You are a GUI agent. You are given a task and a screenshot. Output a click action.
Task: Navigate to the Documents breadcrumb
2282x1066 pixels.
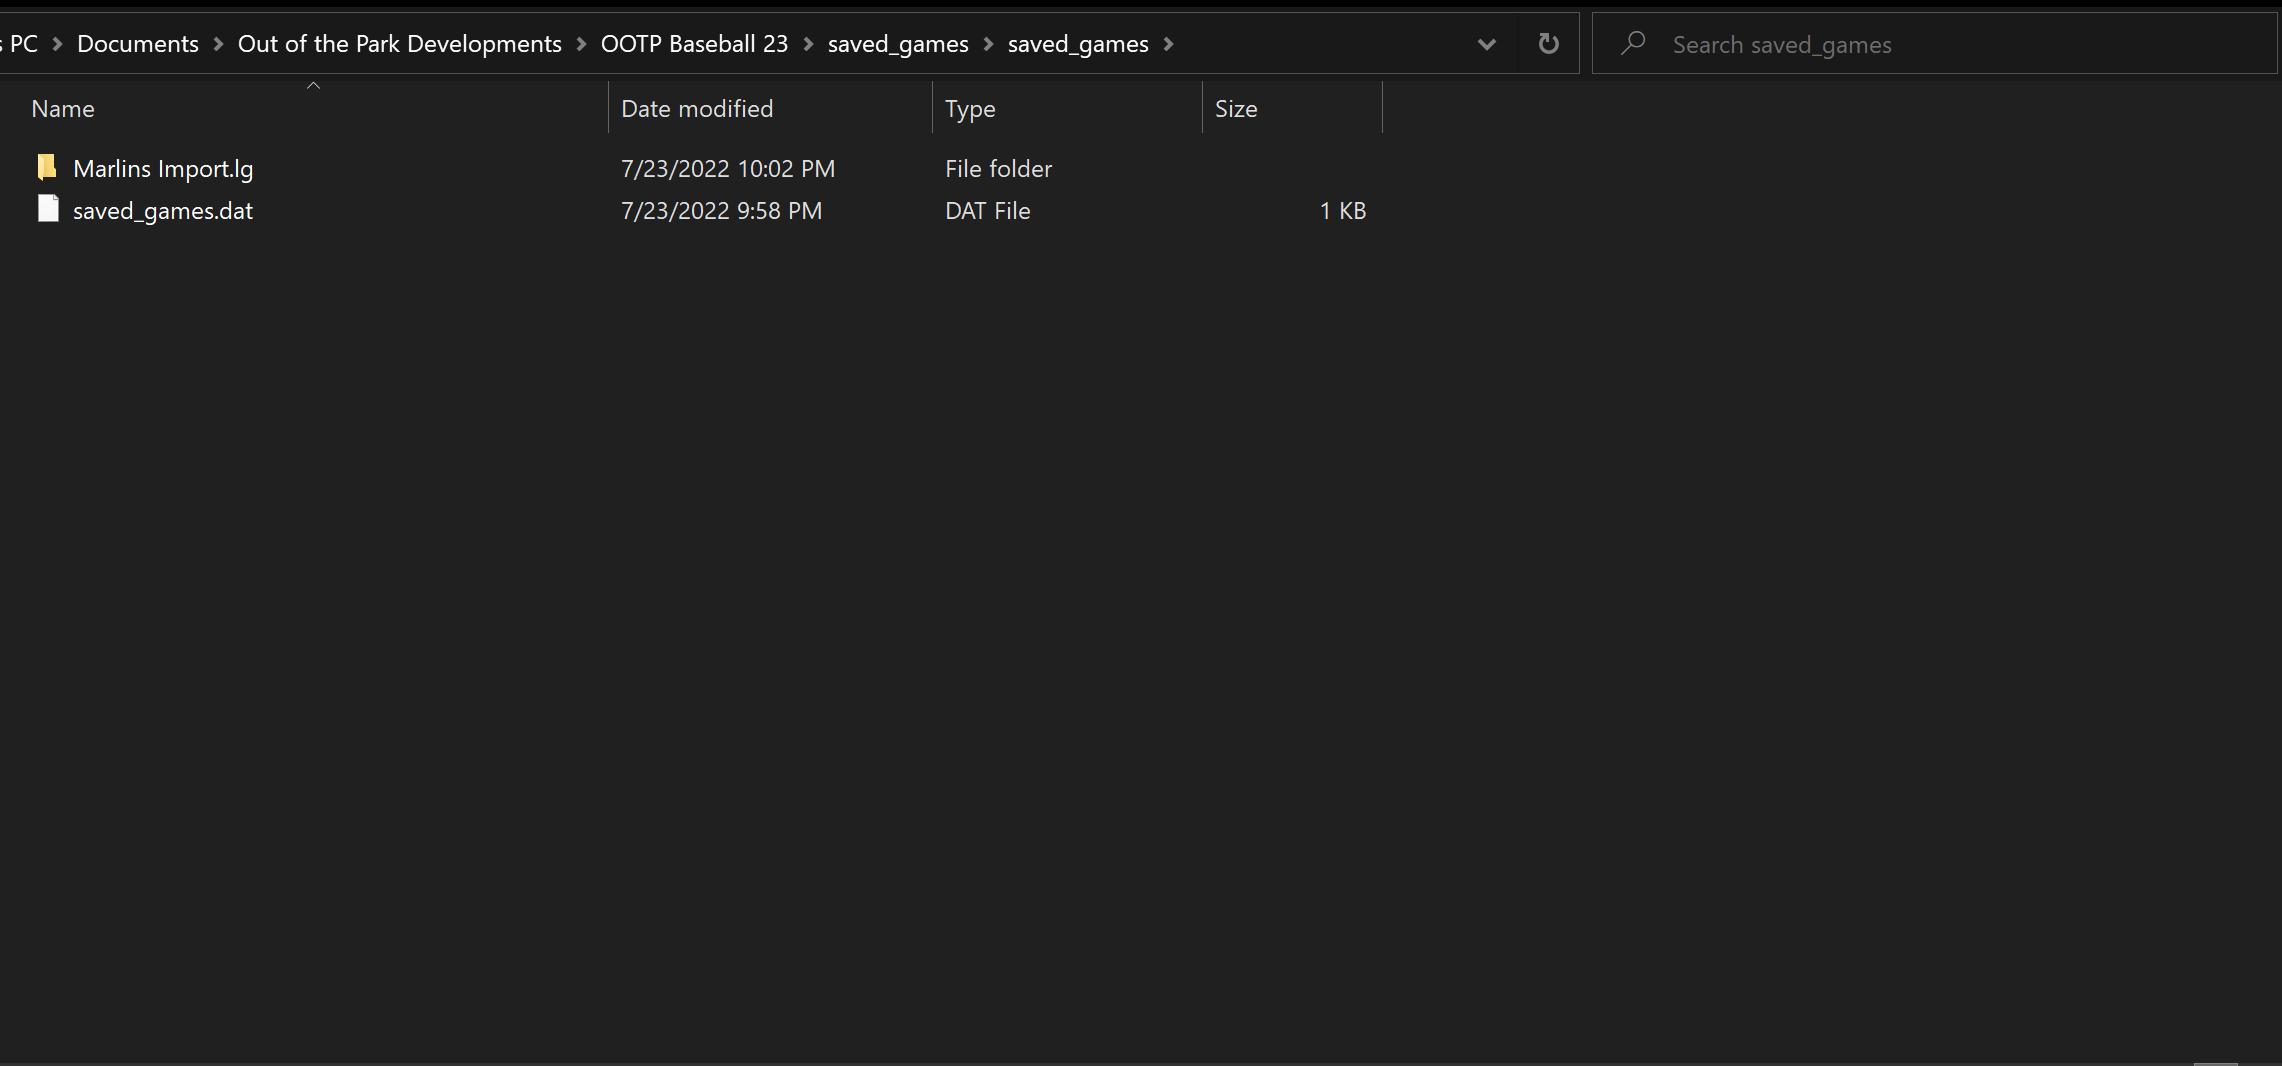tap(138, 44)
